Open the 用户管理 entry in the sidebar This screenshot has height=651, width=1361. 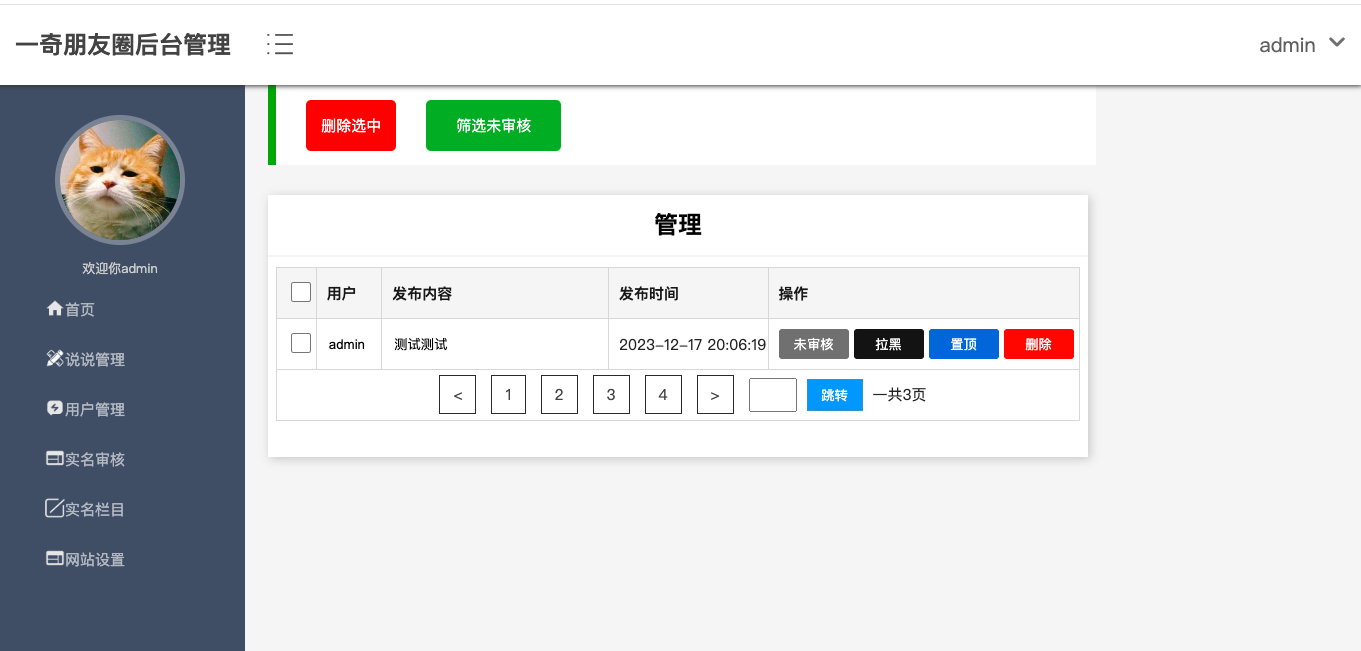point(94,409)
